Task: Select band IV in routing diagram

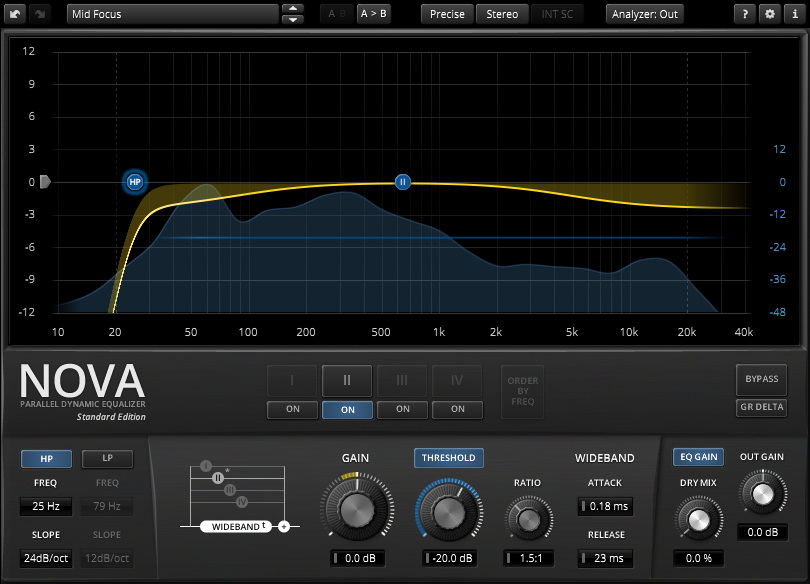Action: click(242, 501)
